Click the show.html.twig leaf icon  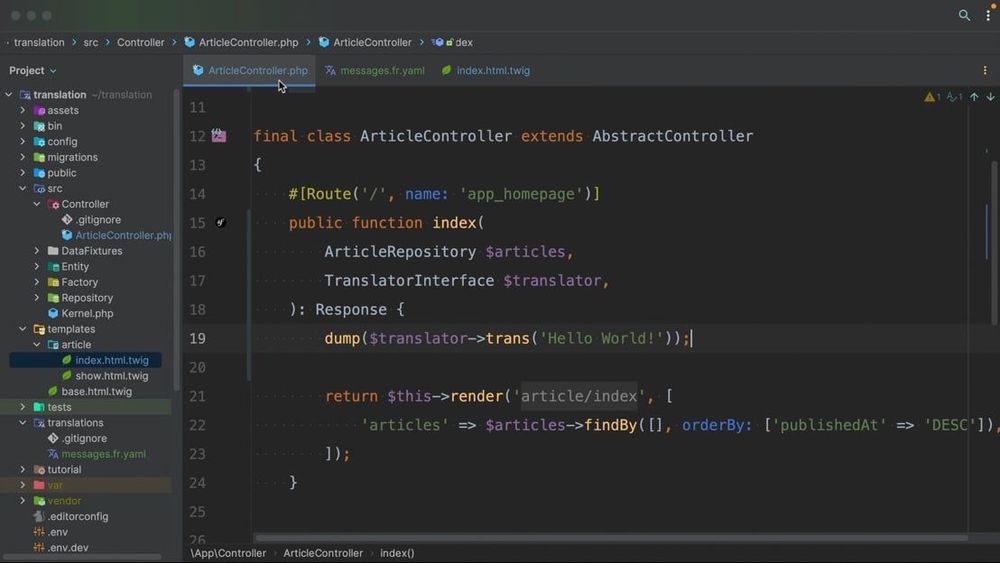66,376
